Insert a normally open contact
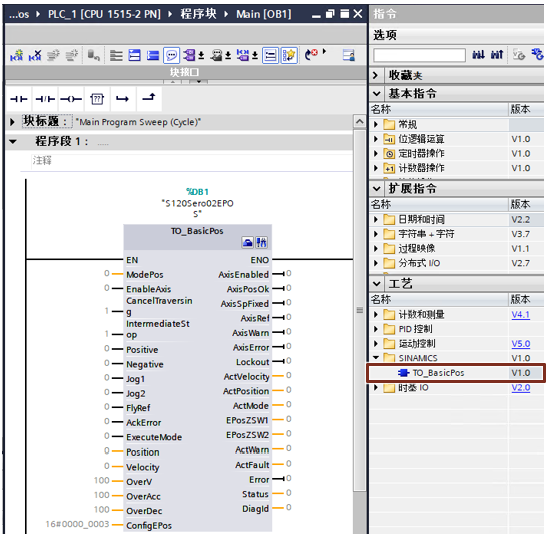 coord(19,99)
